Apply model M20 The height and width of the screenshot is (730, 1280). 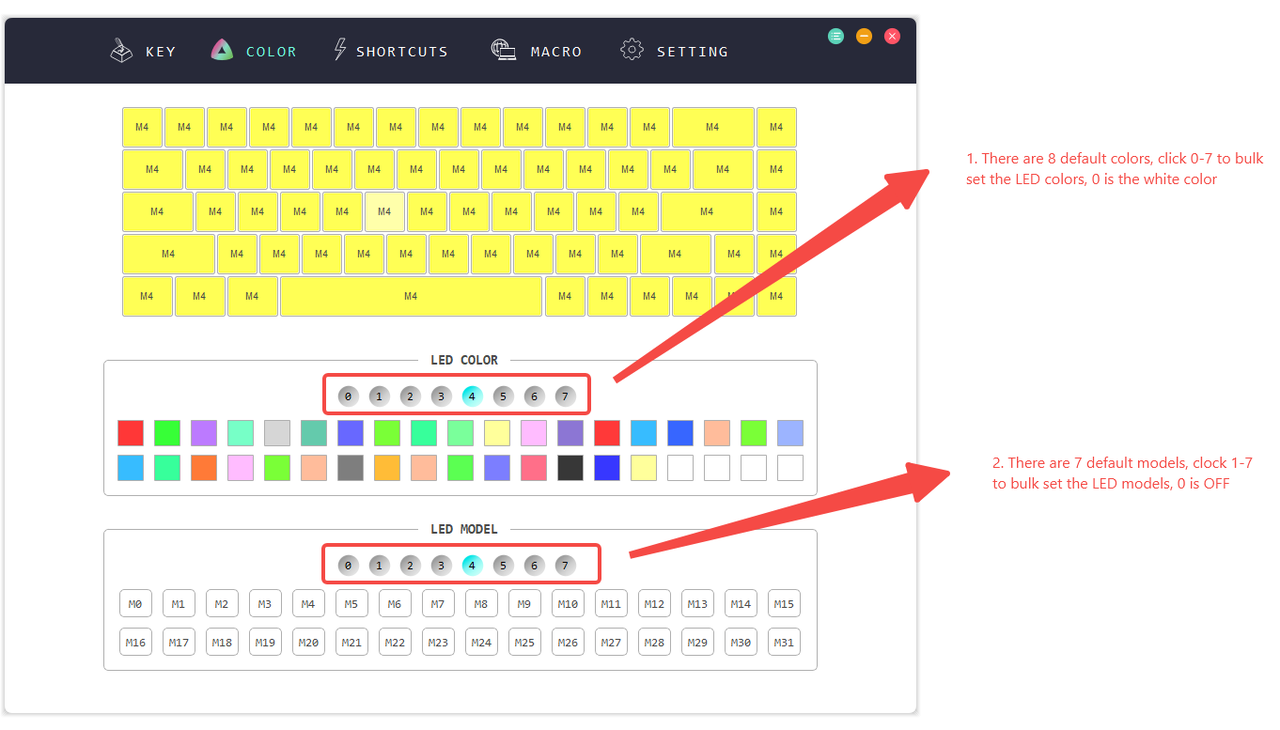(309, 642)
